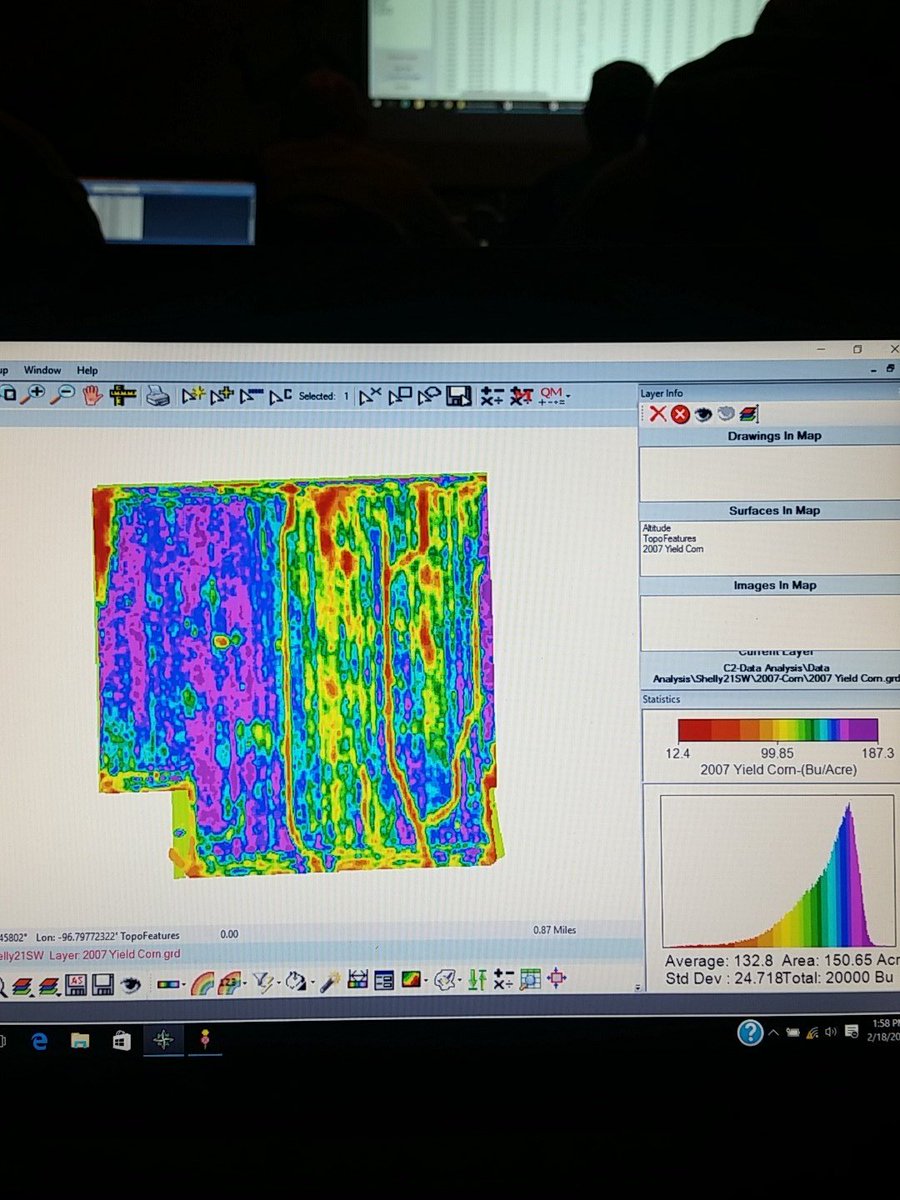This screenshot has width=900, height=1200.
Task: Click red circle X delete icon in Layer Info
Action: click(680, 414)
